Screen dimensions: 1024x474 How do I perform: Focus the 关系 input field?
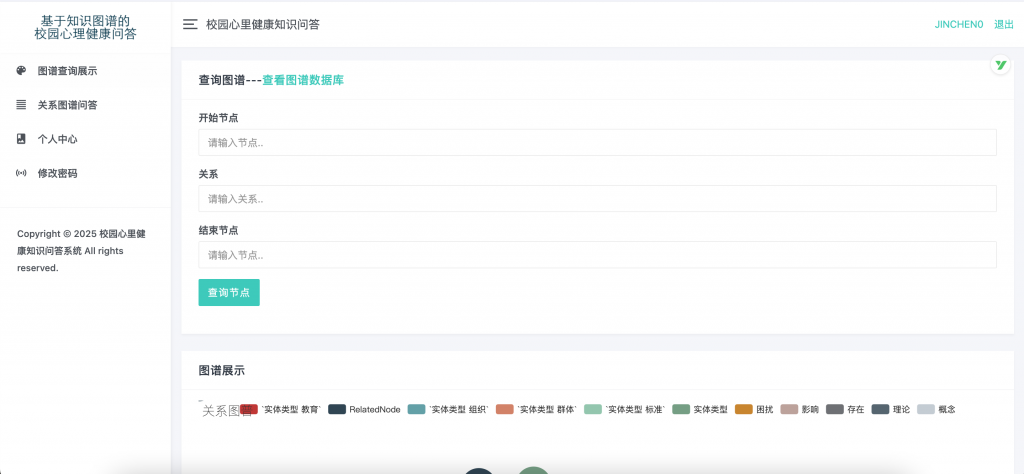click(x=598, y=198)
